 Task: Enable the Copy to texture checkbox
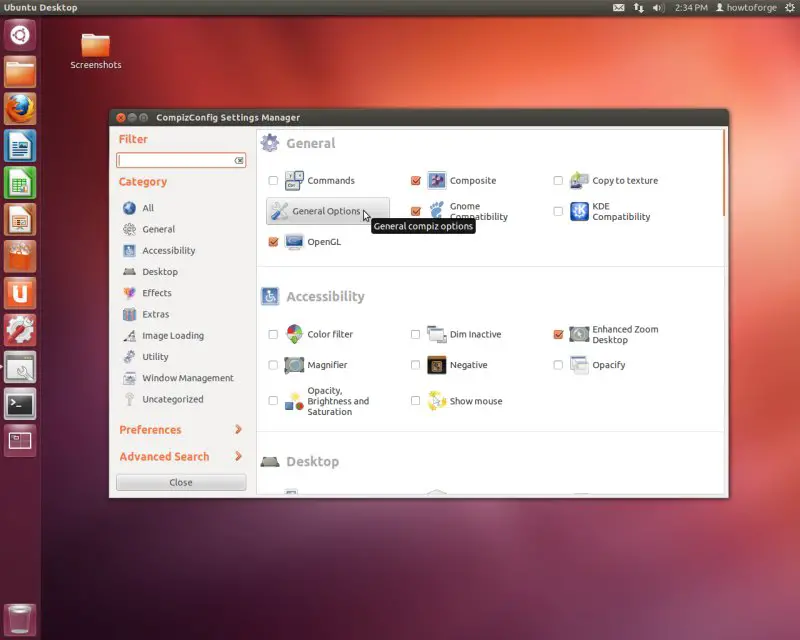click(x=558, y=181)
